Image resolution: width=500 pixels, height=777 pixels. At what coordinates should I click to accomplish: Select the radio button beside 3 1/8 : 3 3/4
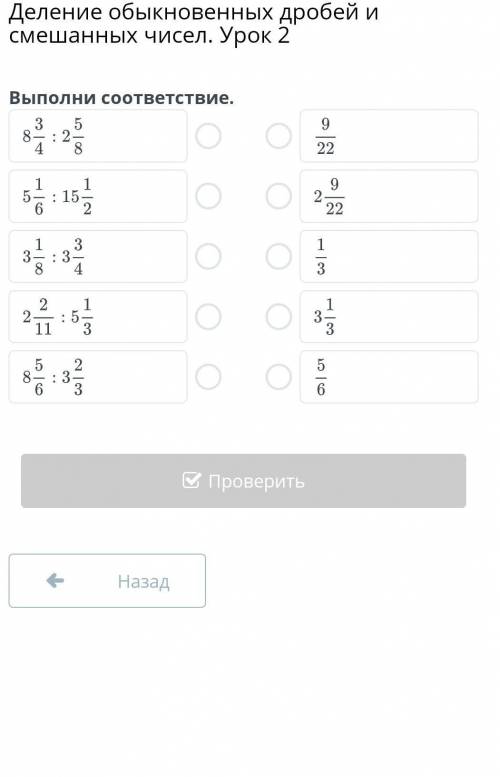(208, 257)
